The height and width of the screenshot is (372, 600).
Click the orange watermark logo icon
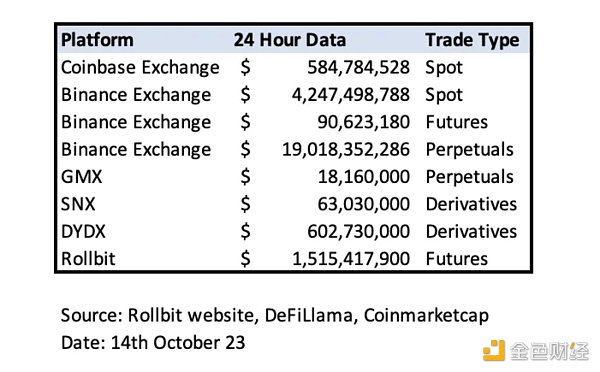[x=494, y=350]
